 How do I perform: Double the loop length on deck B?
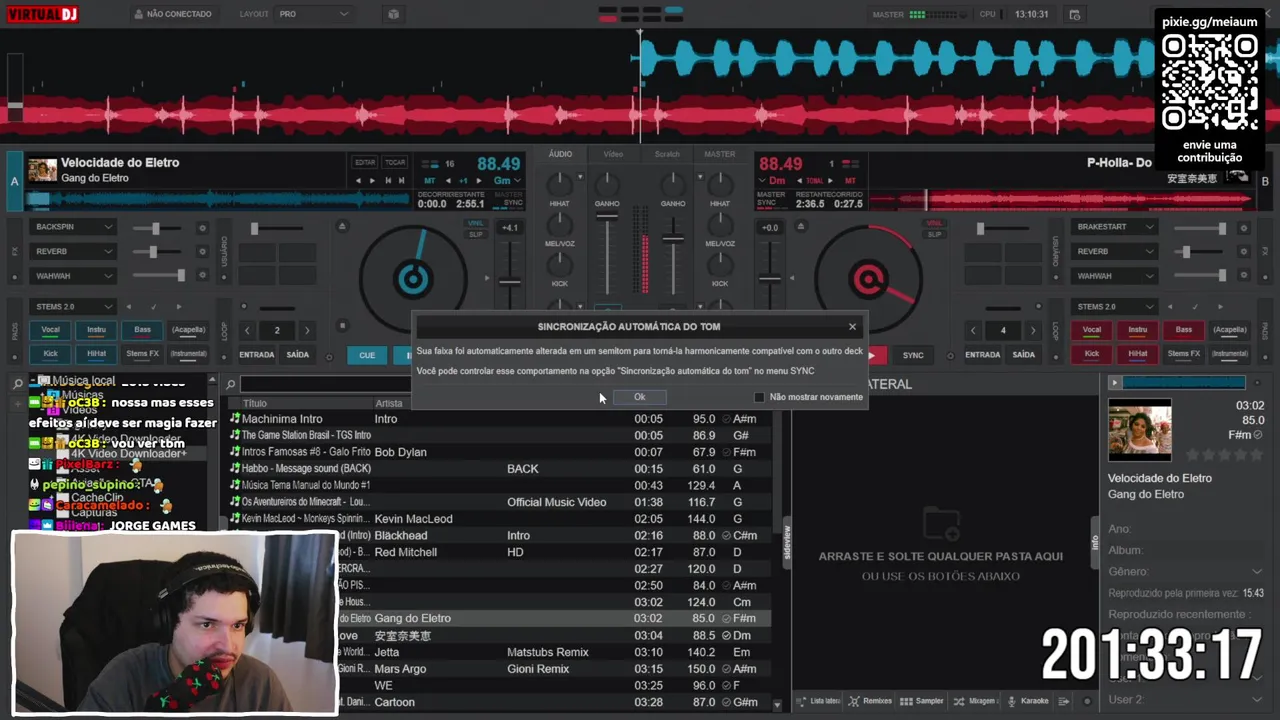(x=1033, y=330)
